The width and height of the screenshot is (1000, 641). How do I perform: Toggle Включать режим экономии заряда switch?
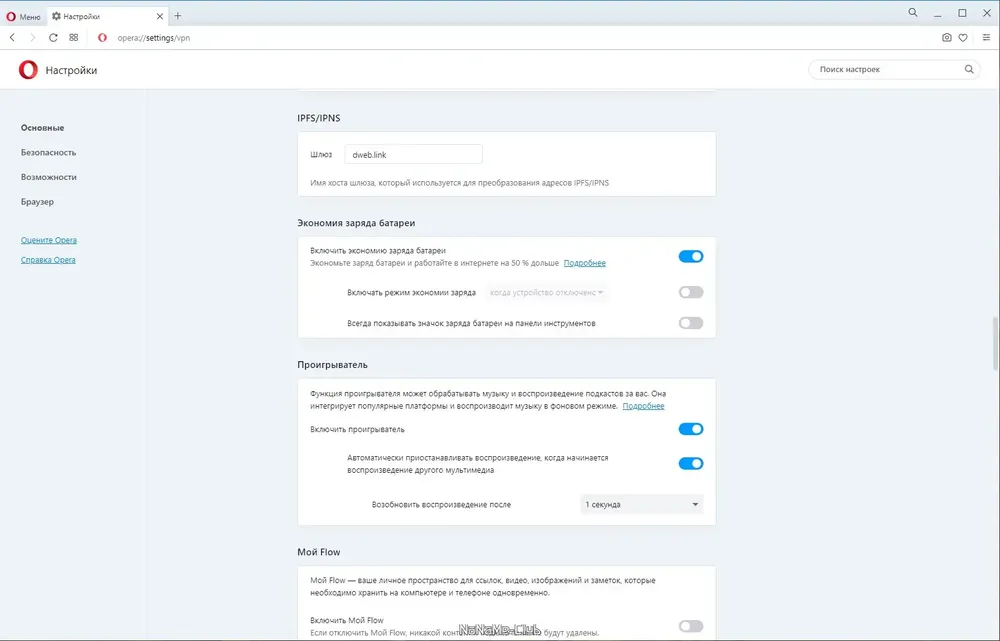pyautogui.click(x=691, y=292)
